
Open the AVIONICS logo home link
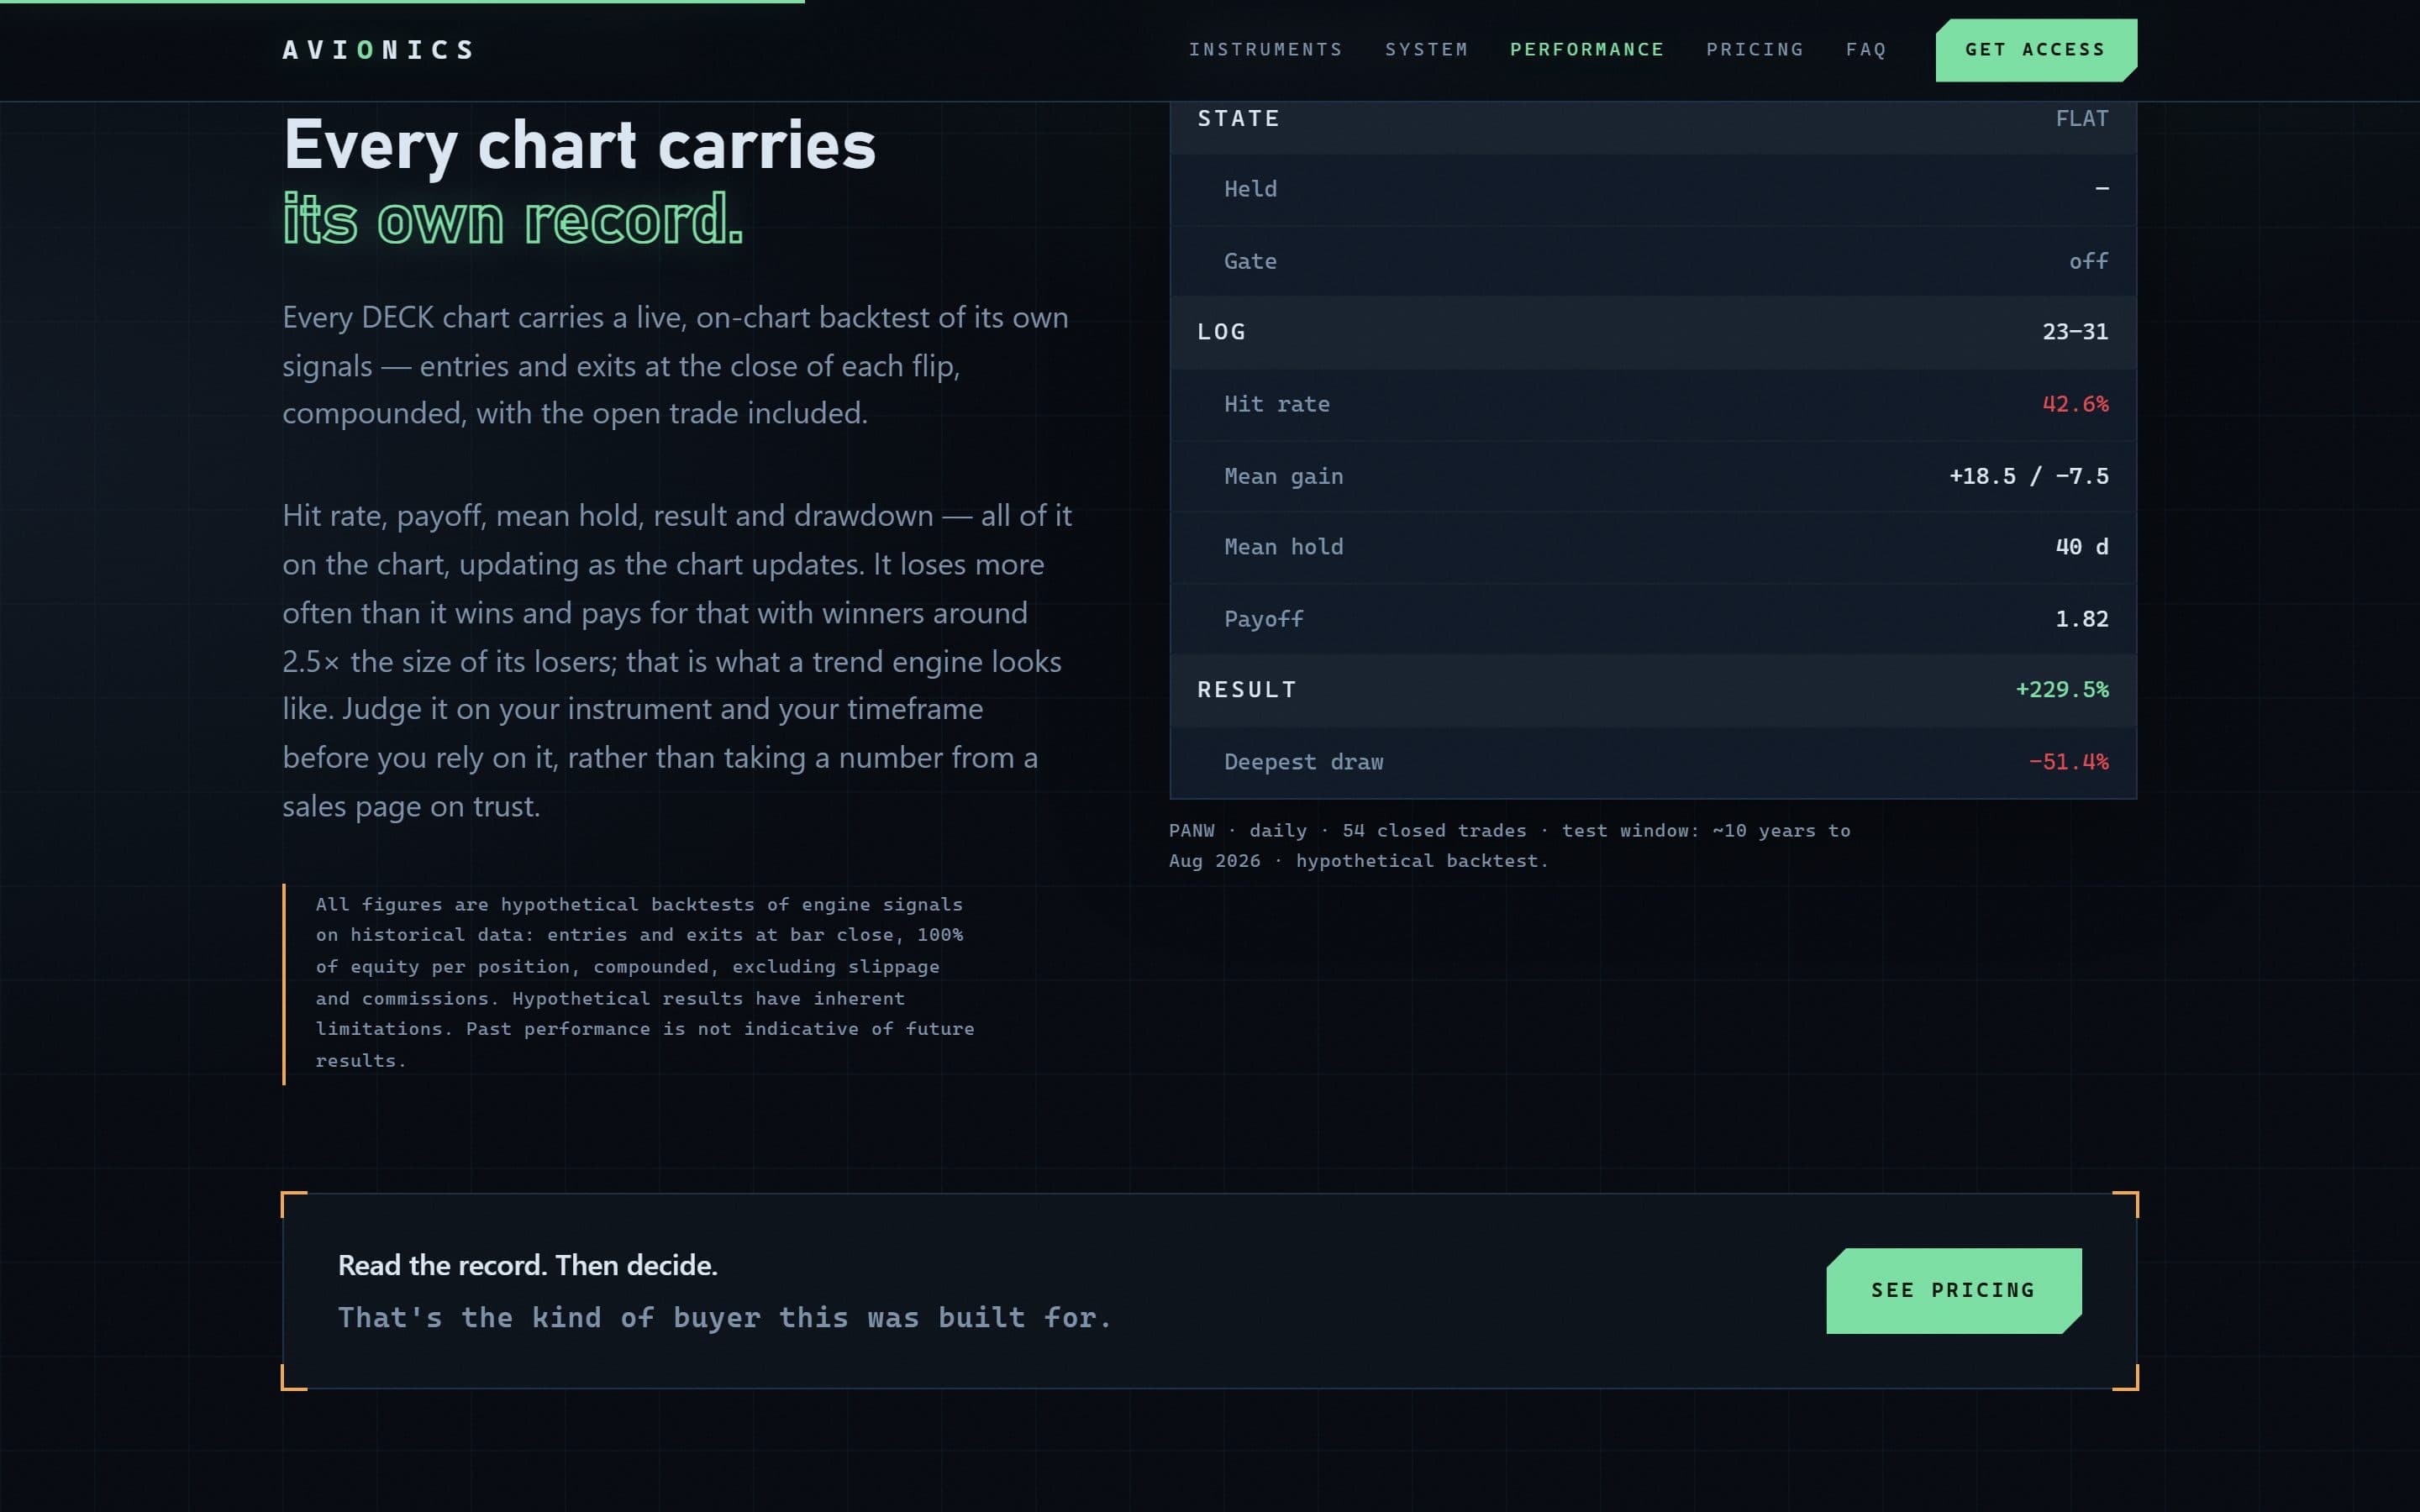(378, 50)
